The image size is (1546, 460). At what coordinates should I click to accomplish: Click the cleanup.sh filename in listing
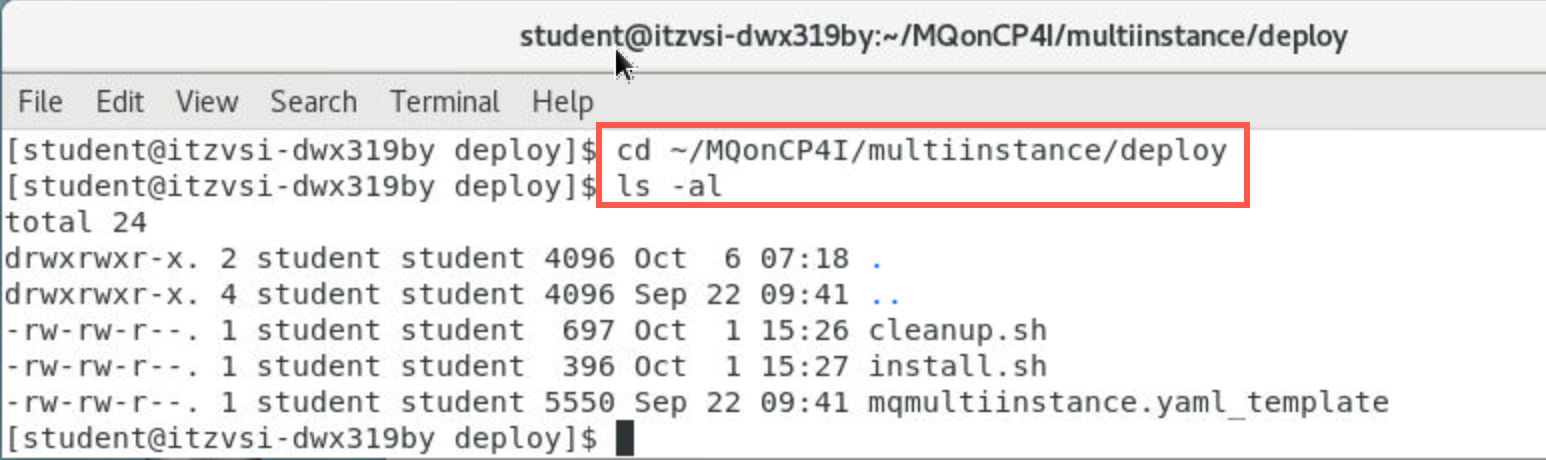click(958, 330)
